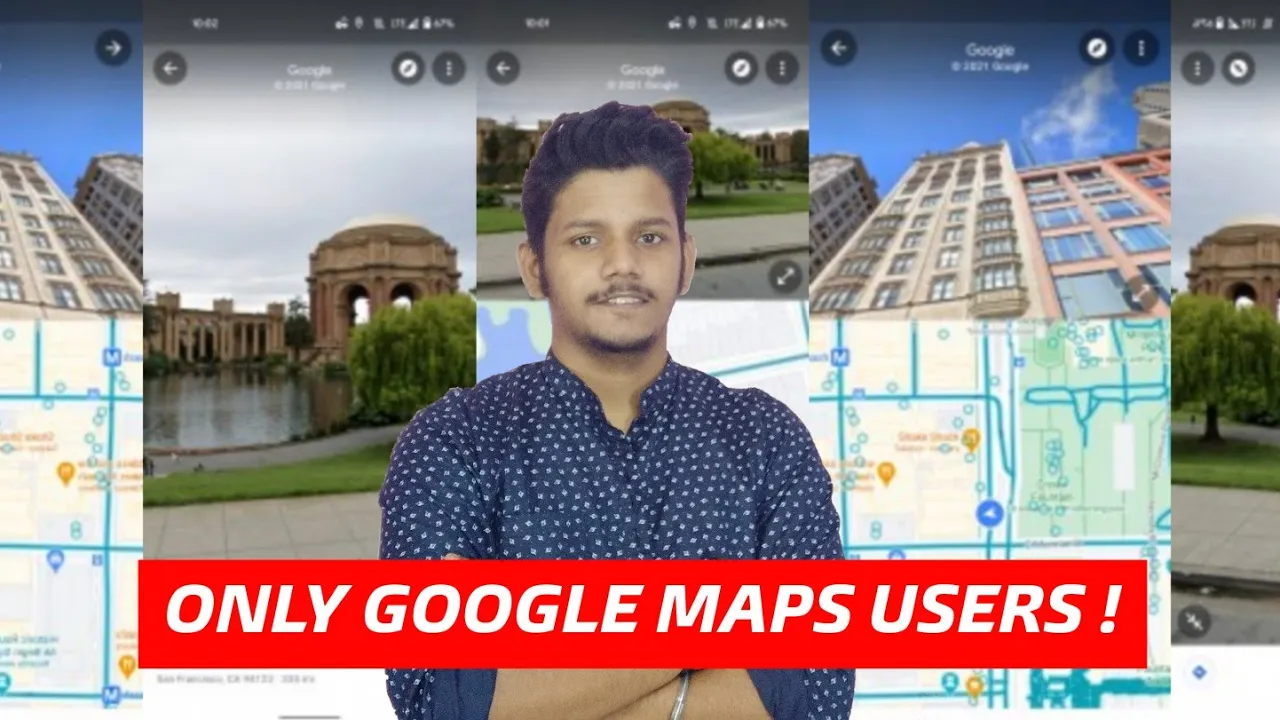
Task: Open the three-dot menu in the blue-sky buildings screenshot
Action: [1140, 47]
